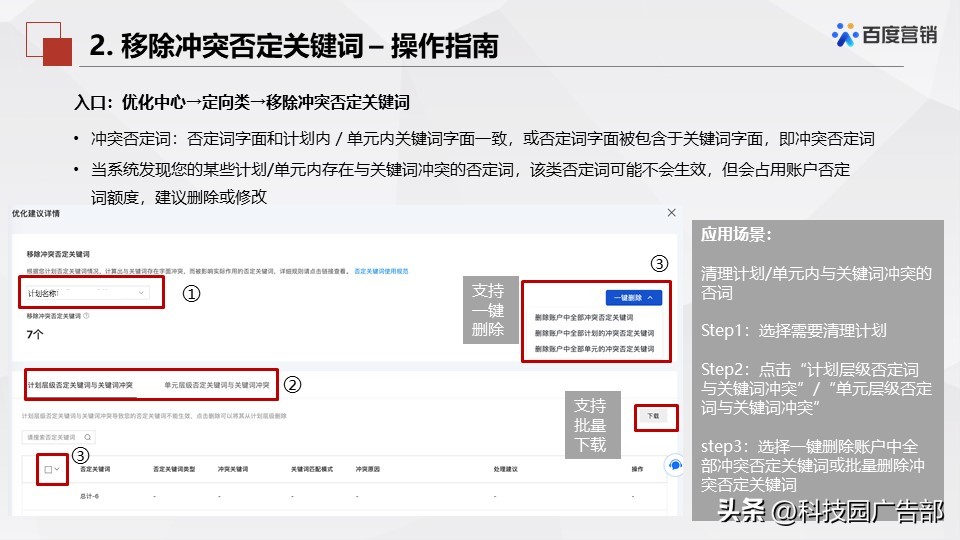This screenshot has width=960, height=540.
Task: Choose 删除账户中全部单元的冲突否定关键词 option
Action: [594, 348]
